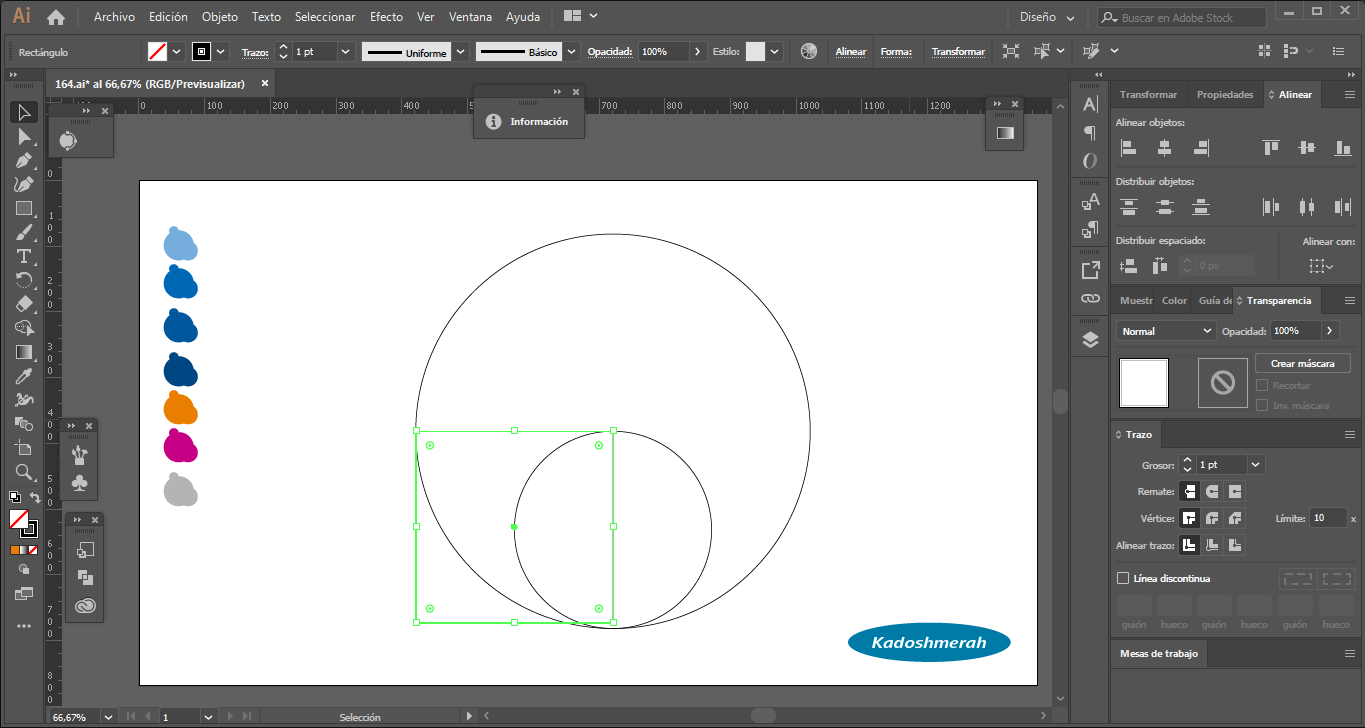Open the Alinear panel menu
Screen dimensions: 1365x728
(x=1350, y=94)
